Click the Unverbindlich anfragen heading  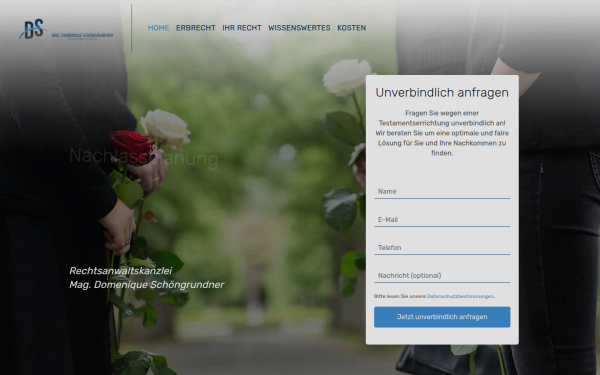(x=442, y=93)
